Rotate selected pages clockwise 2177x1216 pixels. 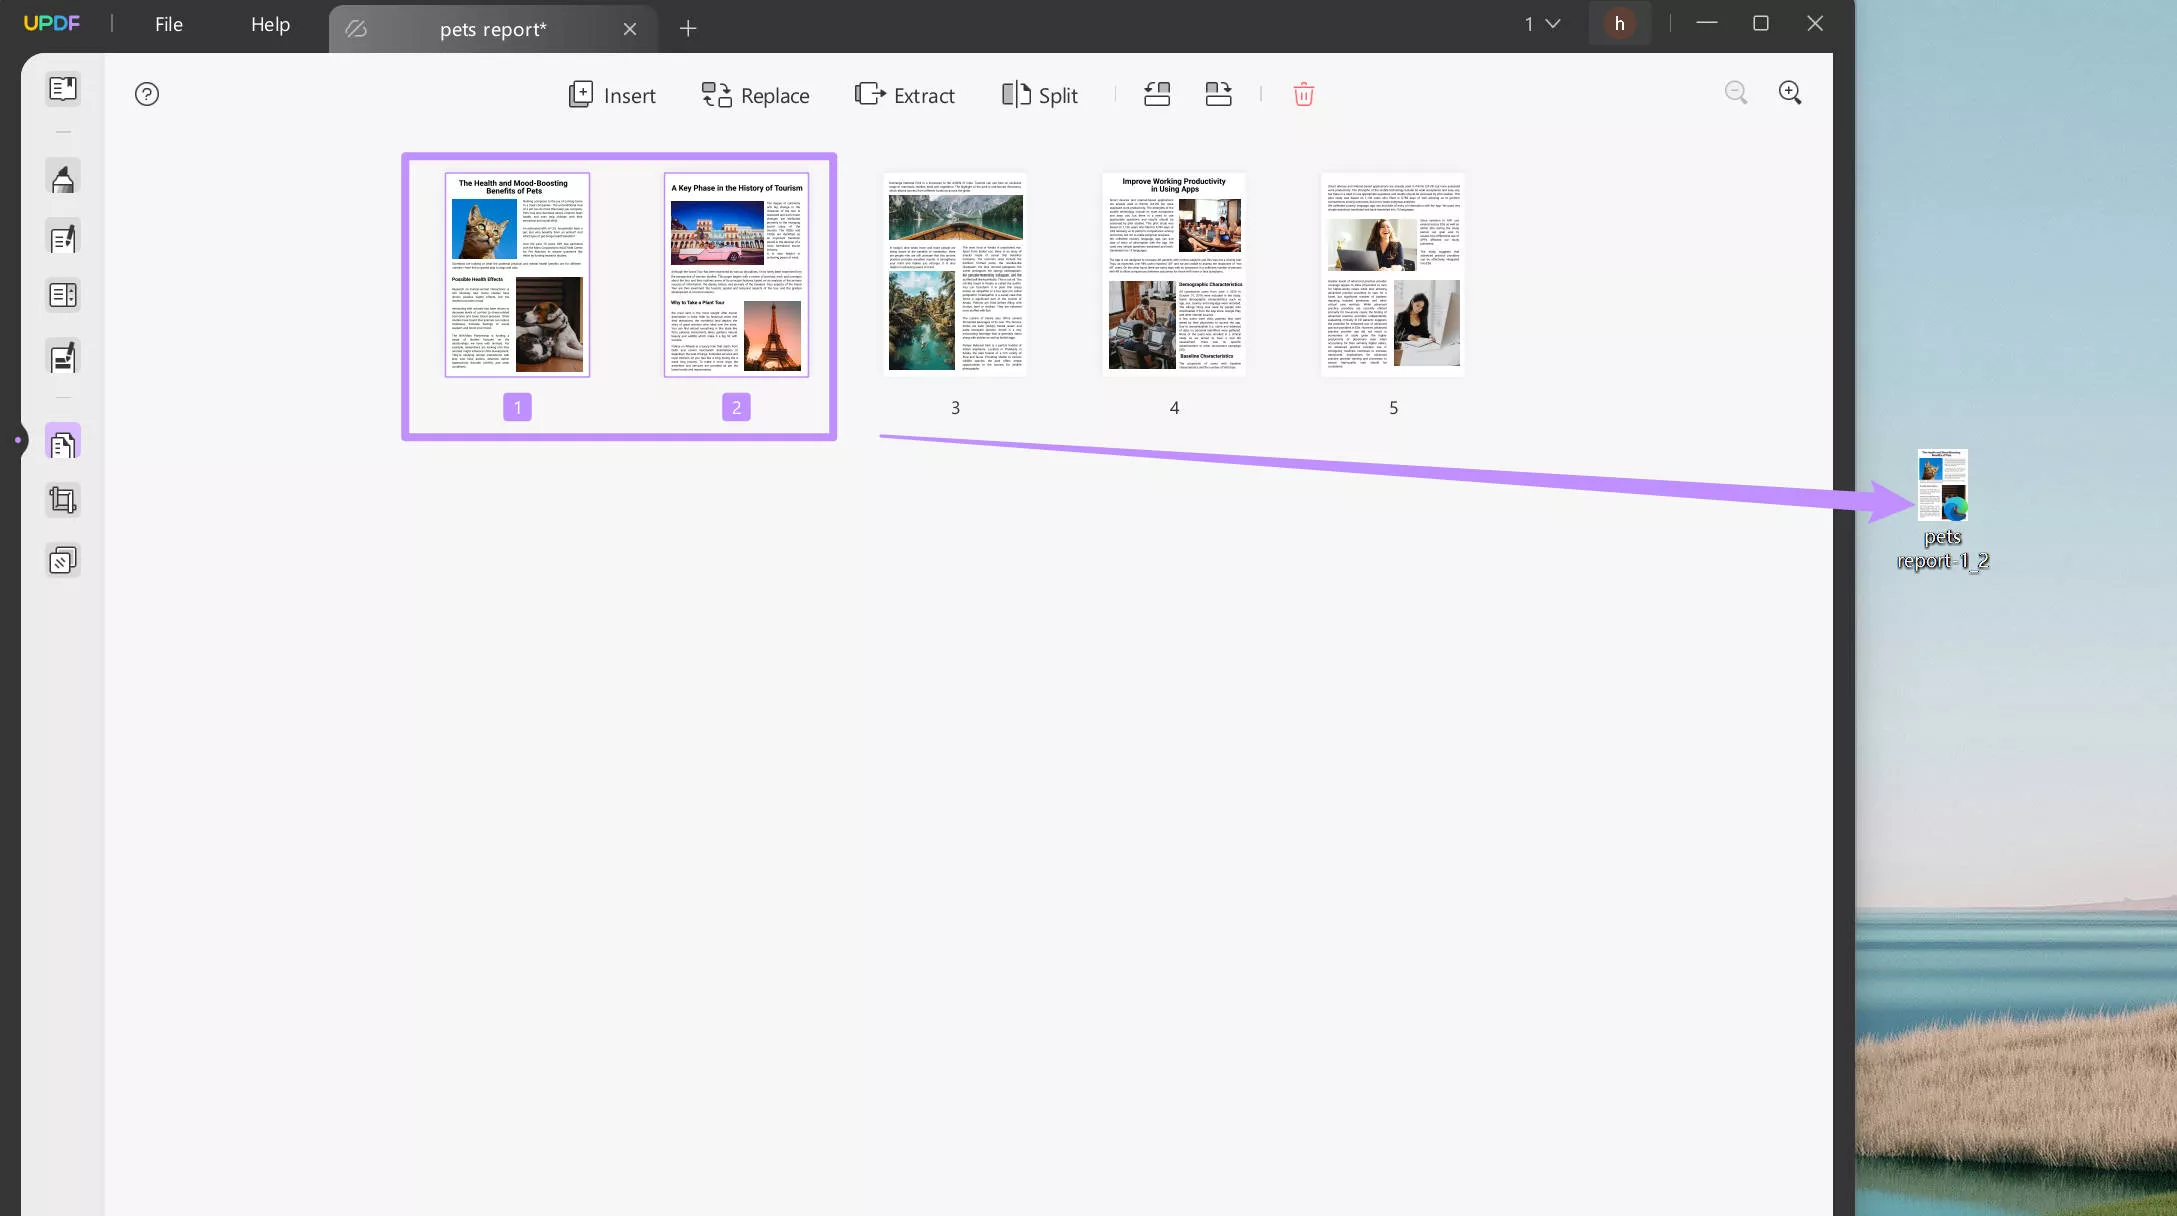(1218, 95)
